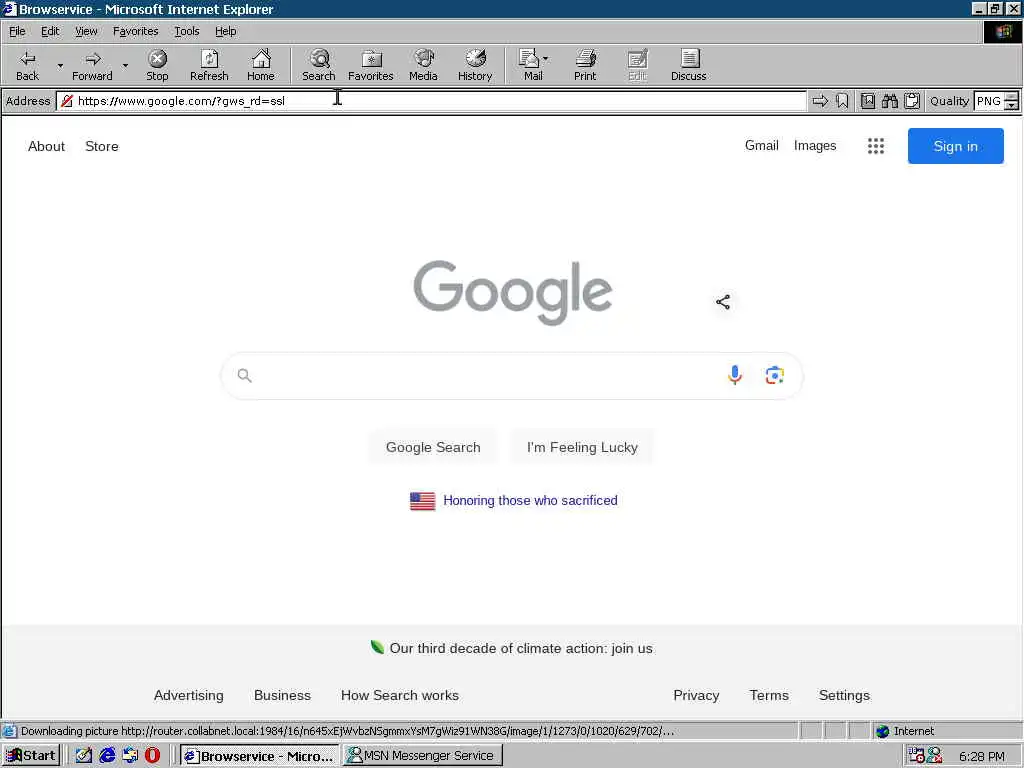This screenshot has width=1024, height=768.
Task: Start voice search with microphone icon
Action: (735, 375)
